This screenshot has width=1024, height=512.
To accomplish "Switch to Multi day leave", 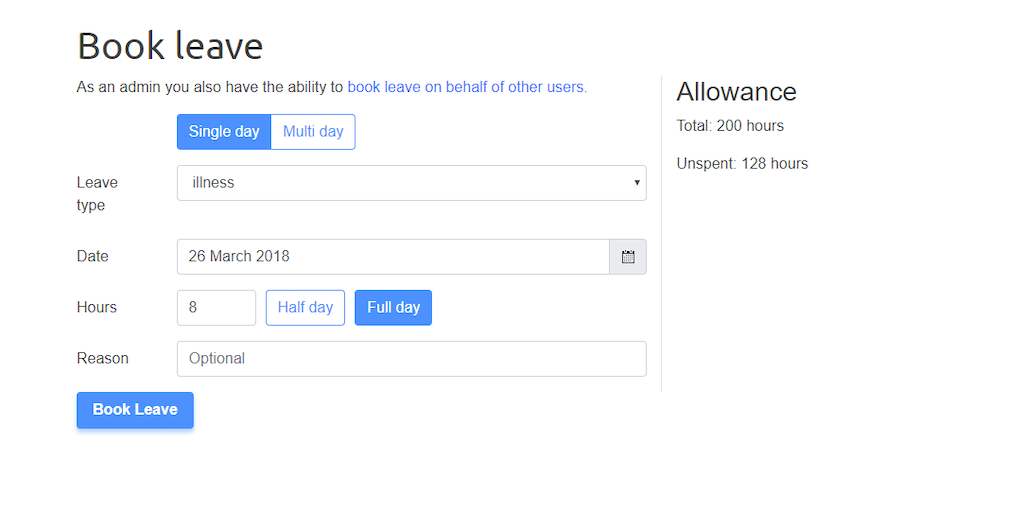I will click(x=313, y=132).
